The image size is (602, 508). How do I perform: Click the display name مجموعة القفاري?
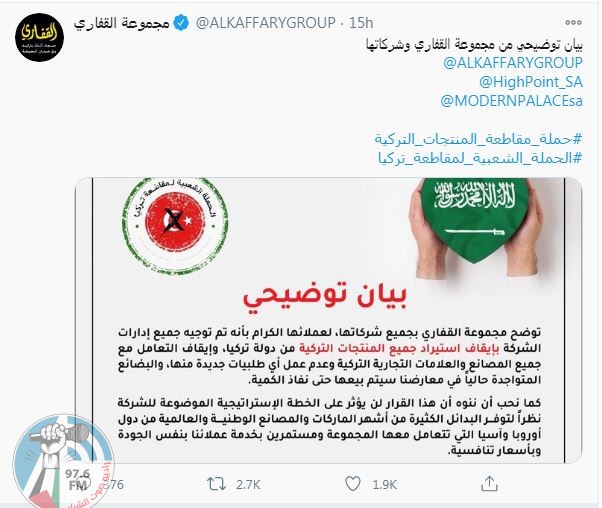pyautogui.click(x=121, y=23)
